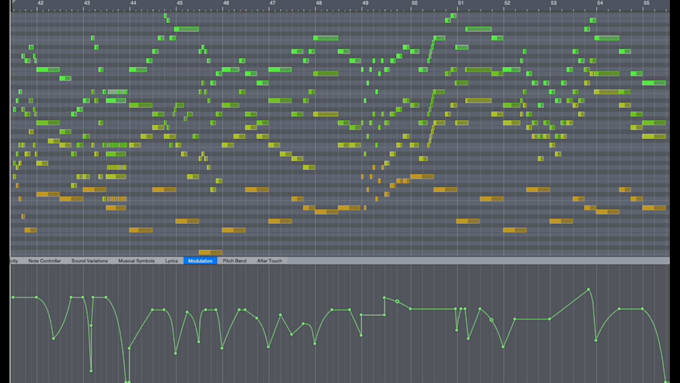The height and width of the screenshot is (383, 680).
Task: Switch to the Pitch Bend tab
Action: coord(235,261)
